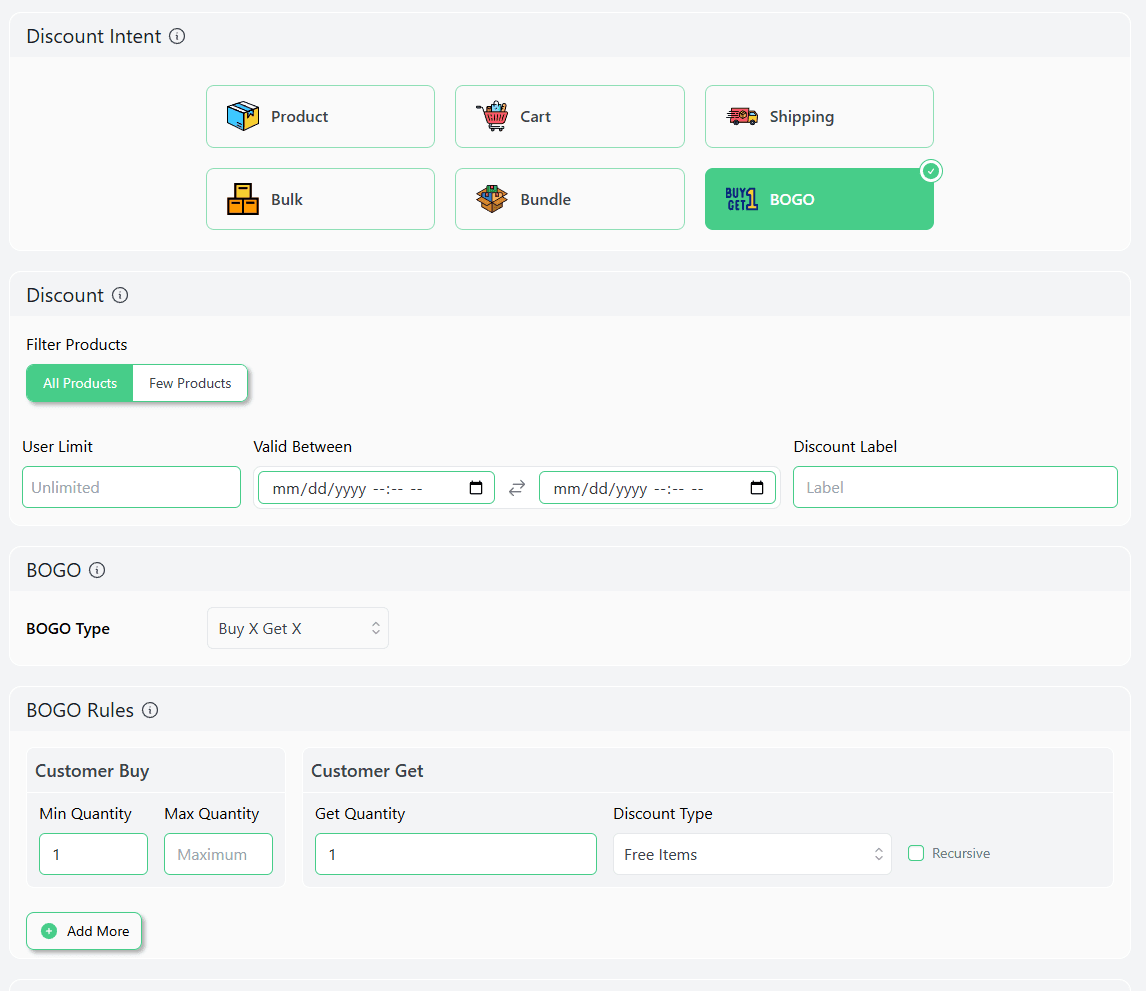Click the BOGO Type label text

click(68, 629)
